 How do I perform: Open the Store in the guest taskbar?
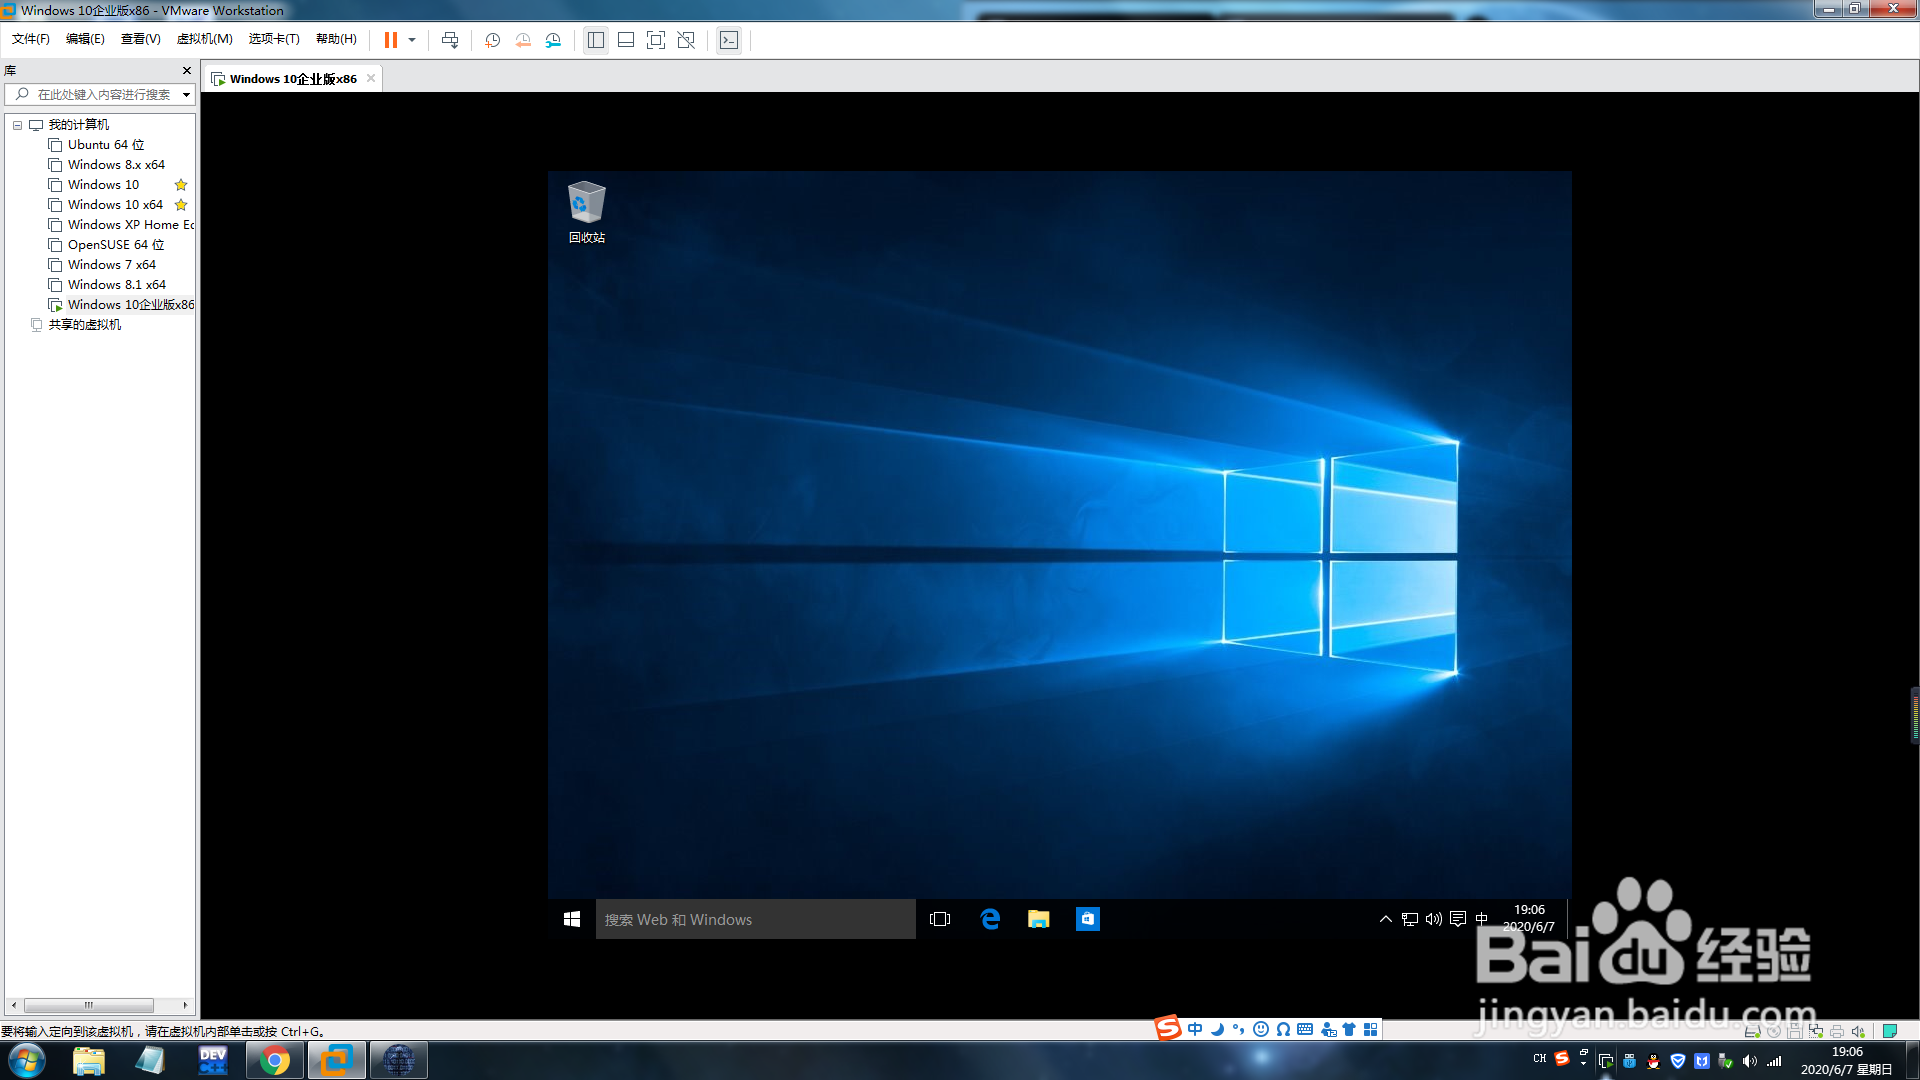[x=1088, y=919]
